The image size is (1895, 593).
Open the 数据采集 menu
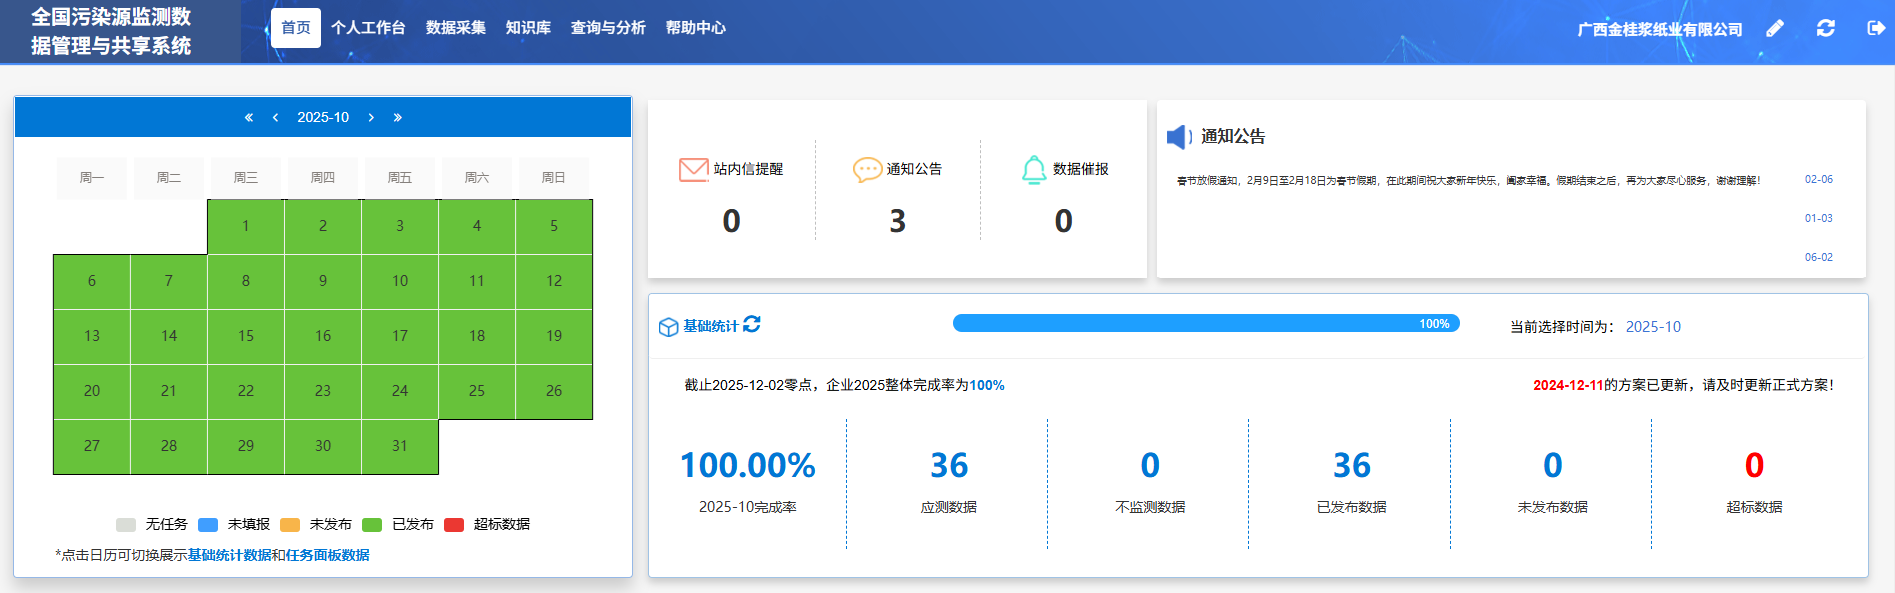pos(456,28)
